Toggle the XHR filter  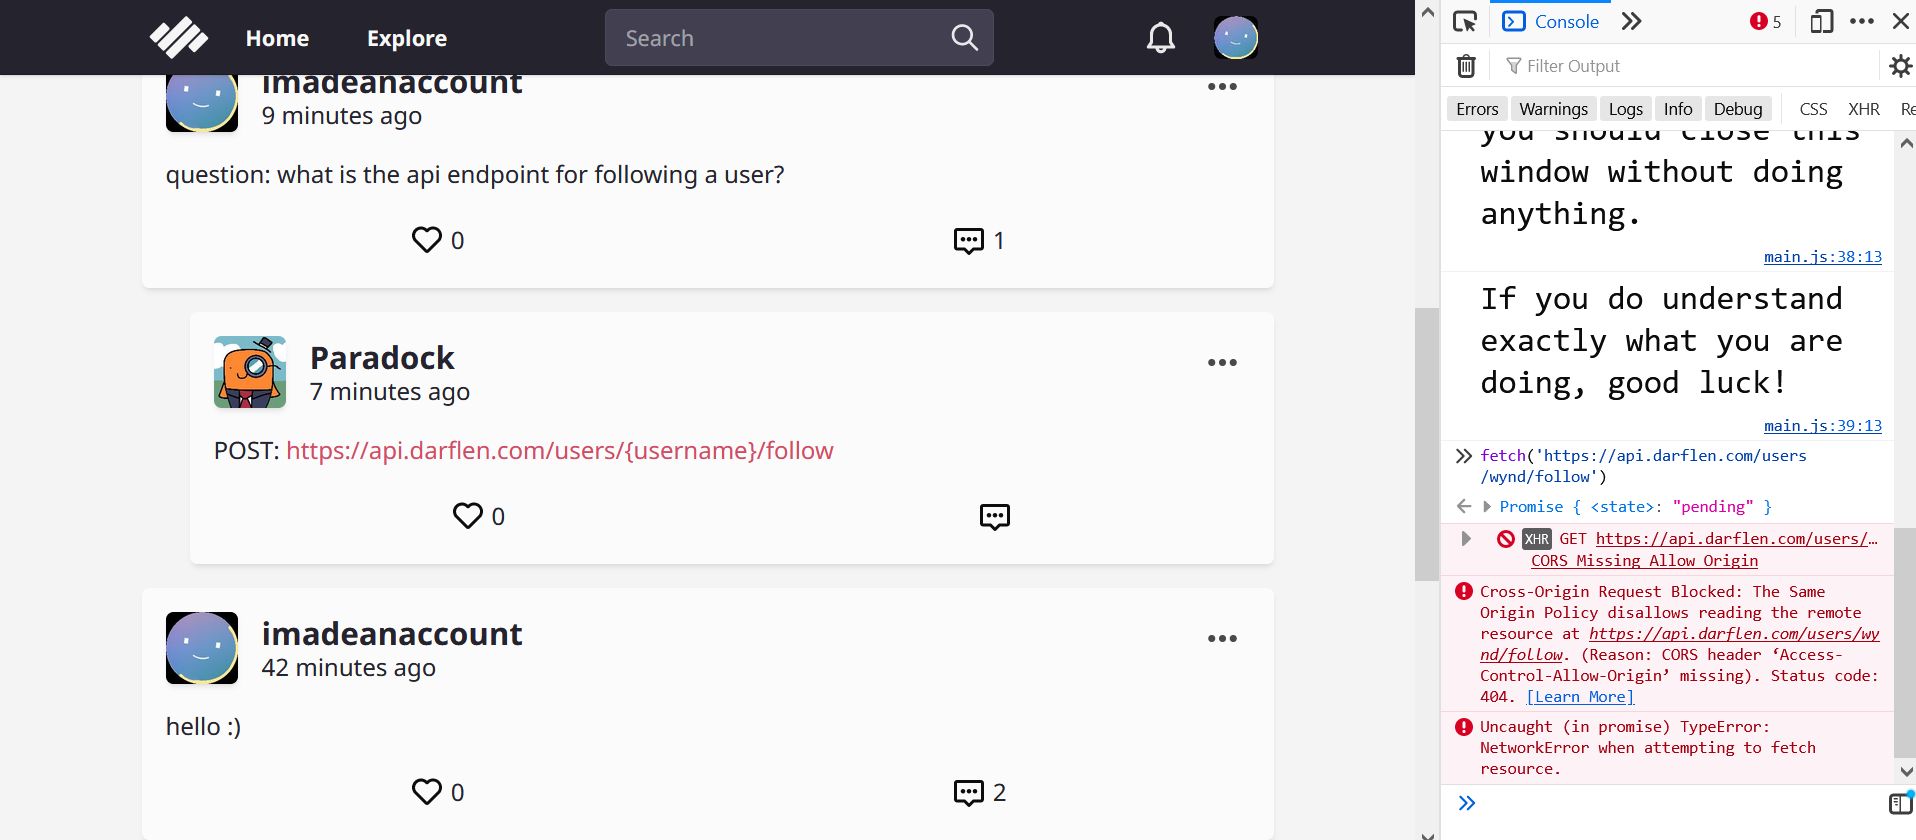(x=1863, y=109)
